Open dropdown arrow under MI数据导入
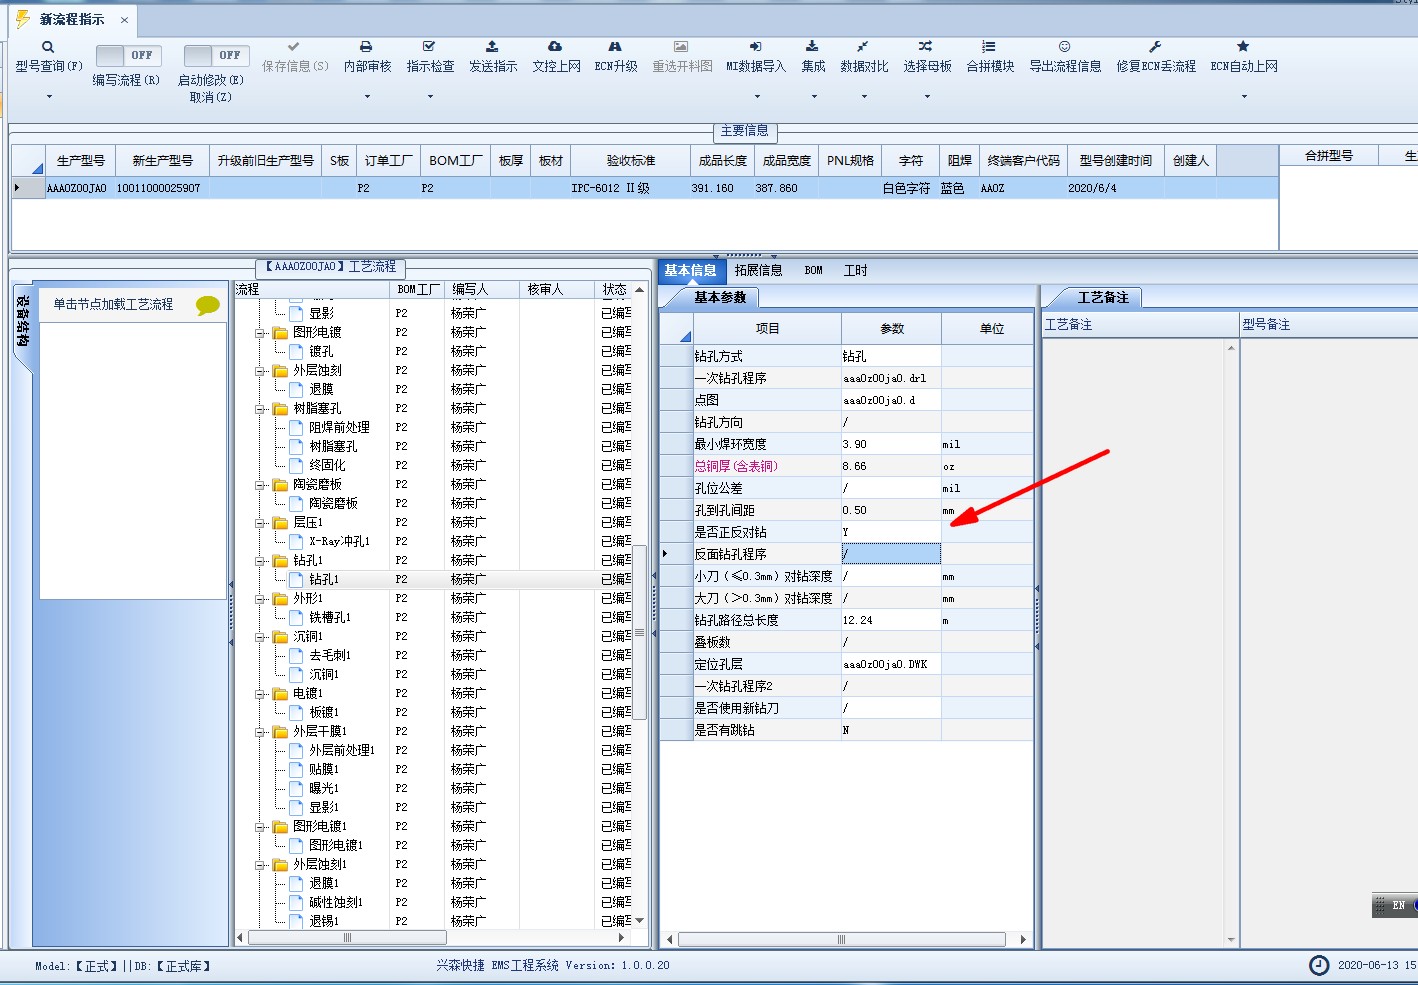The image size is (1418, 985). pyautogui.click(x=757, y=97)
